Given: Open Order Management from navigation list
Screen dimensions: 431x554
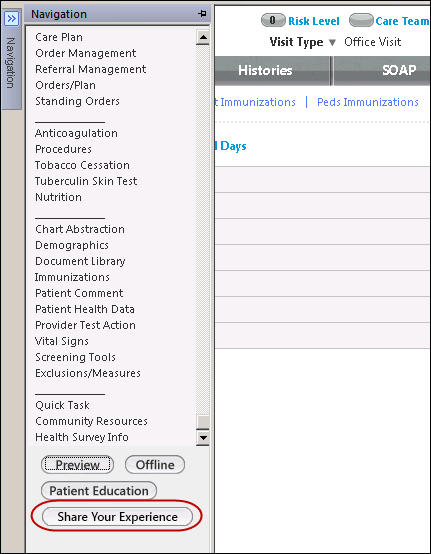Looking at the screenshot, I should (x=86, y=53).
